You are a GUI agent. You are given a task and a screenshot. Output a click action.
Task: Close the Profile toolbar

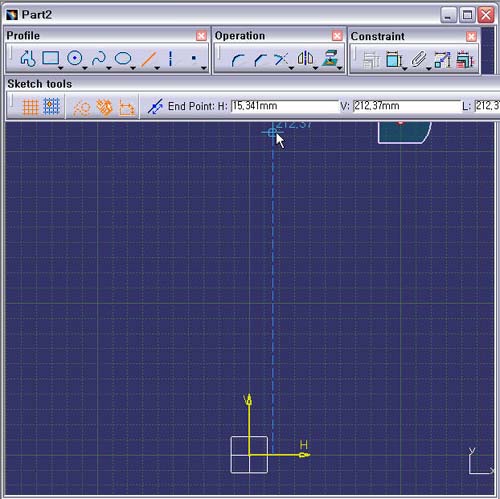(201, 36)
